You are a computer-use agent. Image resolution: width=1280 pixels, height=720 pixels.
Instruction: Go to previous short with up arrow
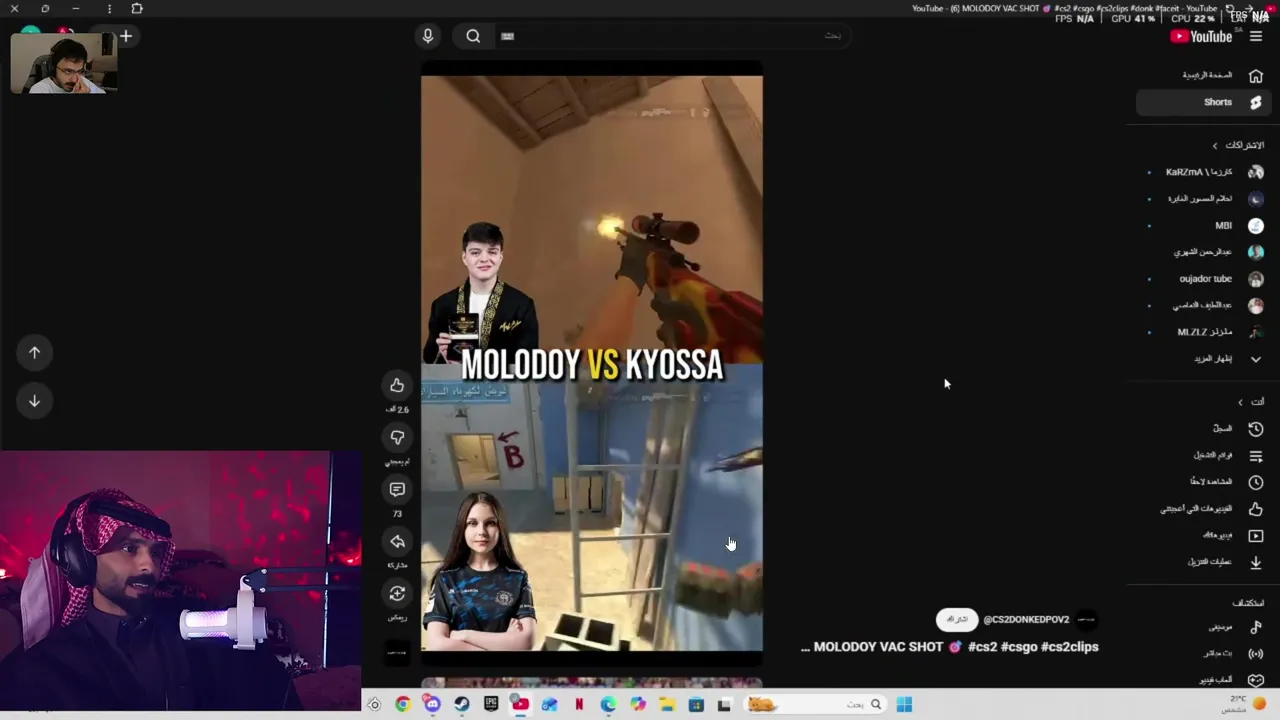coord(34,352)
